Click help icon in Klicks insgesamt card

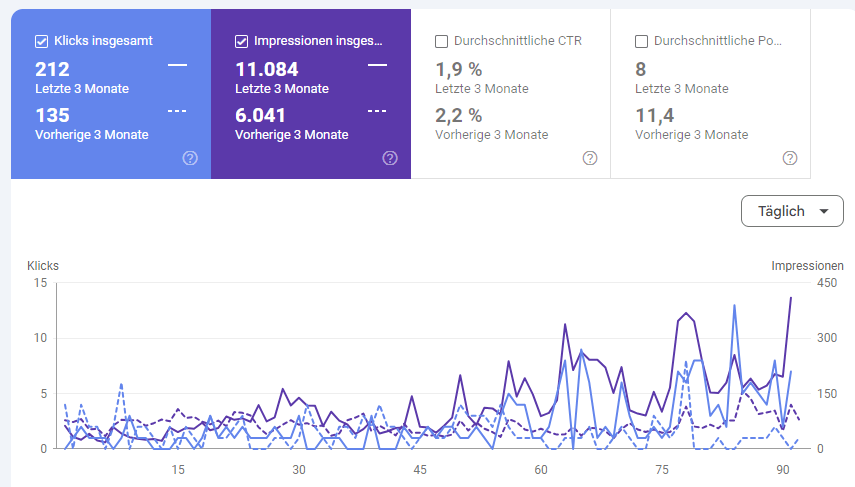pyautogui.click(x=190, y=158)
